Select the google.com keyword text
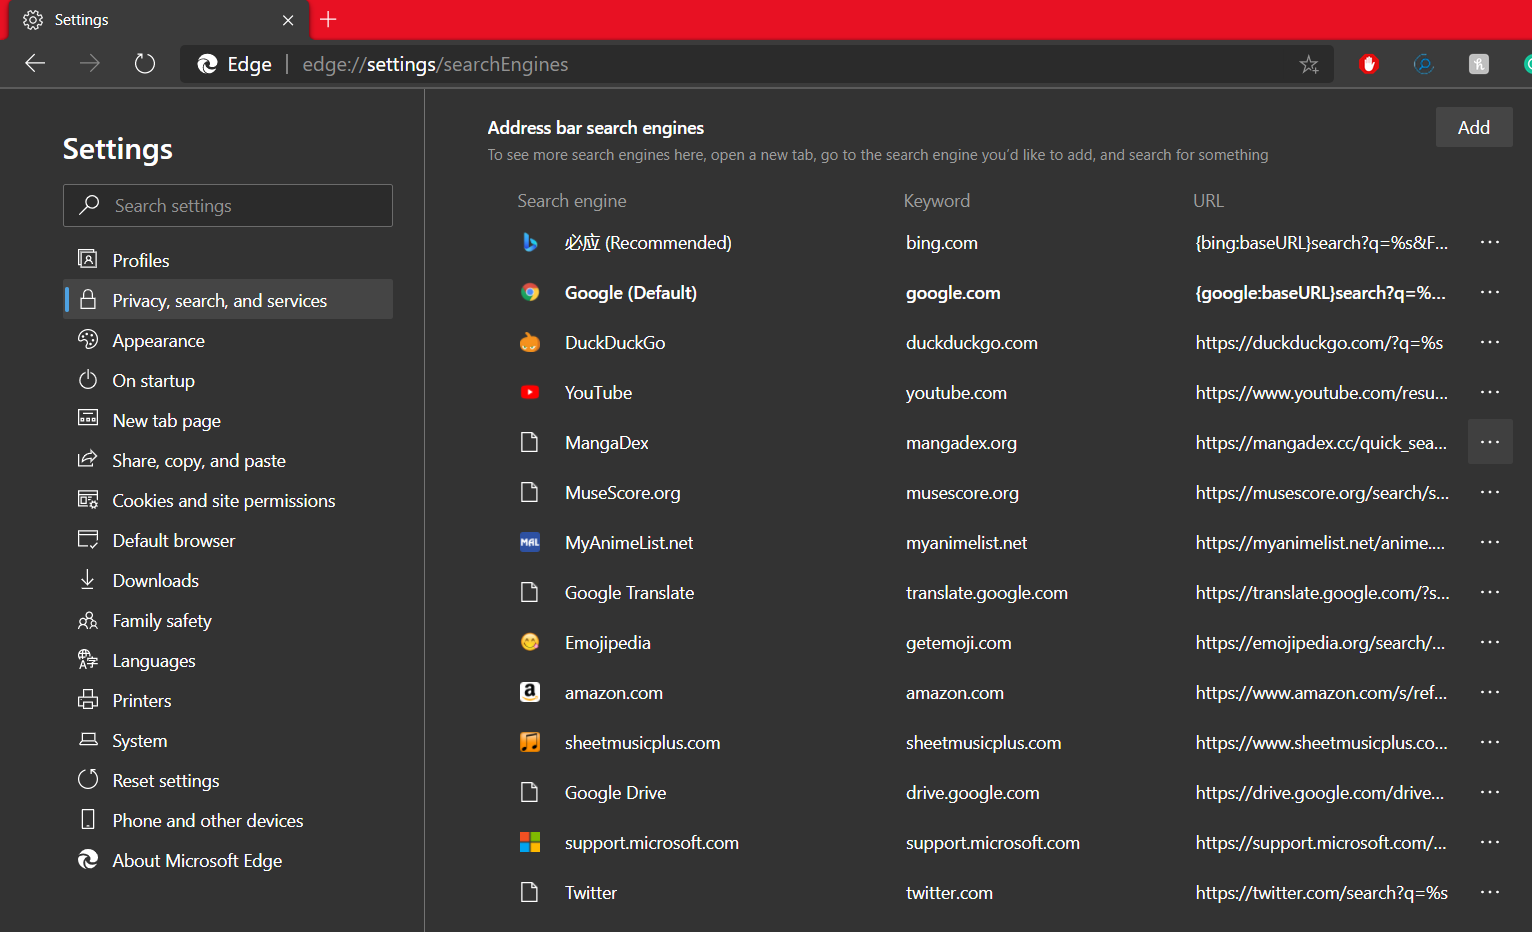The width and height of the screenshot is (1532, 932). 953,293
